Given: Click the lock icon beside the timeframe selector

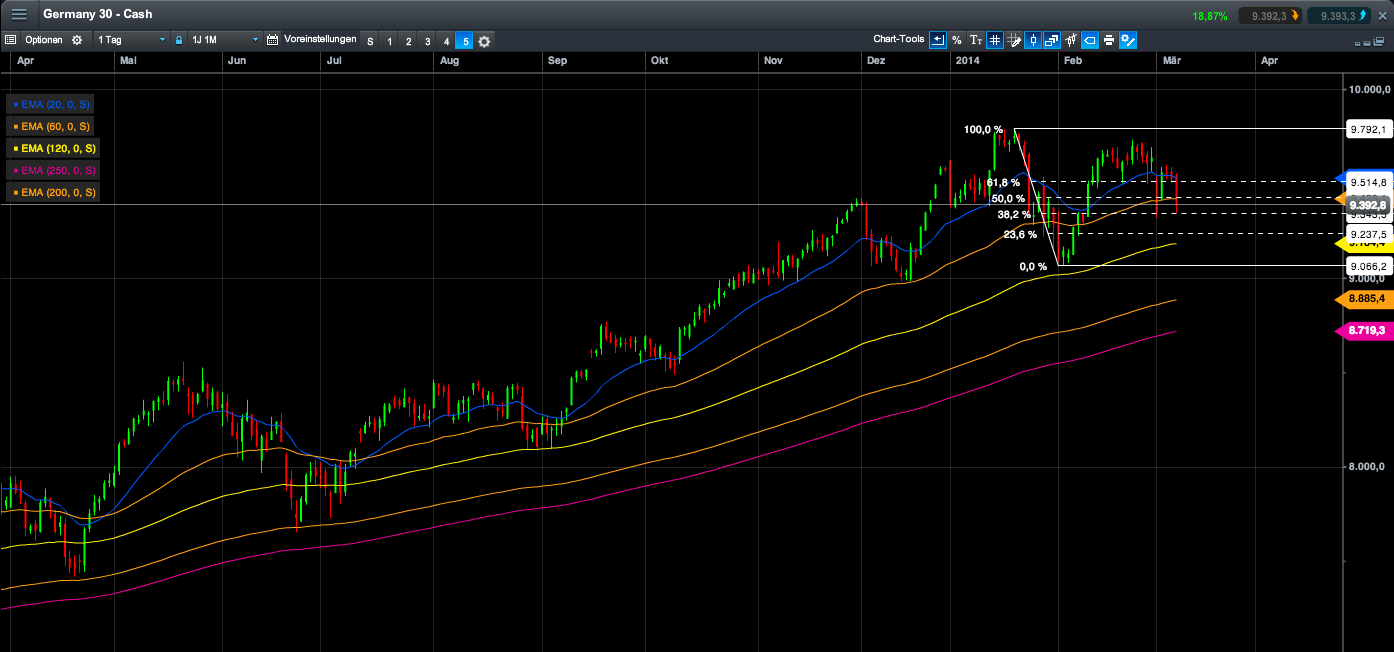Looking at the screenshot, I should (179, 40).
